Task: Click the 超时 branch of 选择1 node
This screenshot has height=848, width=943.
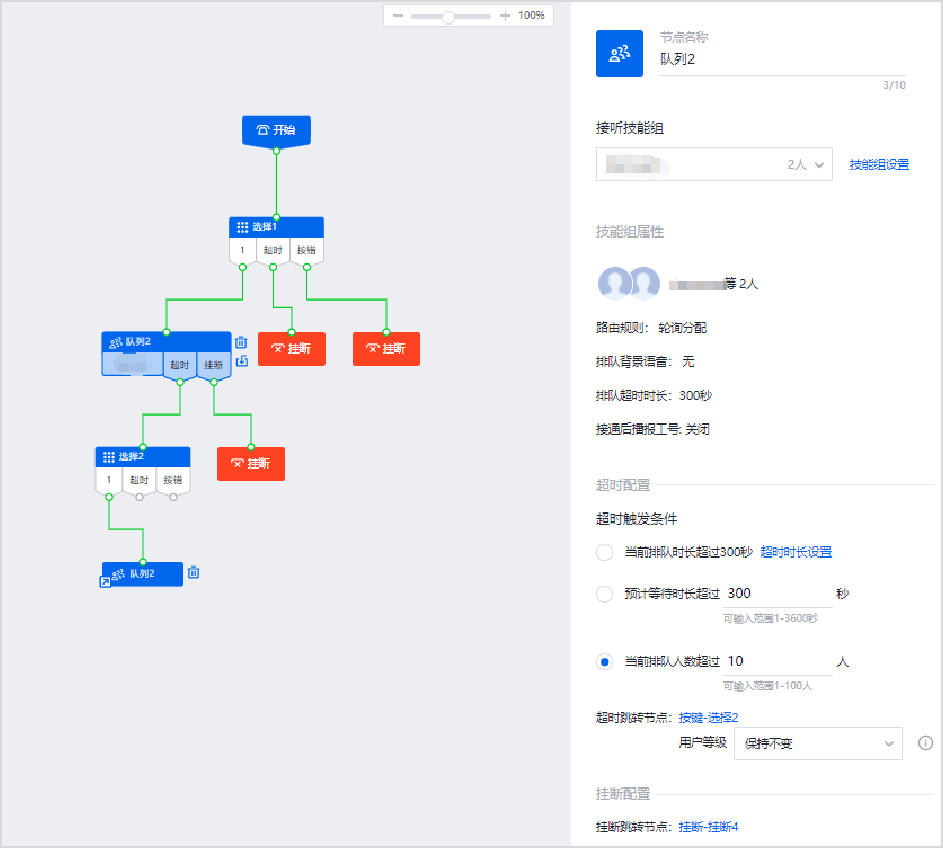Action: [273, 250]
